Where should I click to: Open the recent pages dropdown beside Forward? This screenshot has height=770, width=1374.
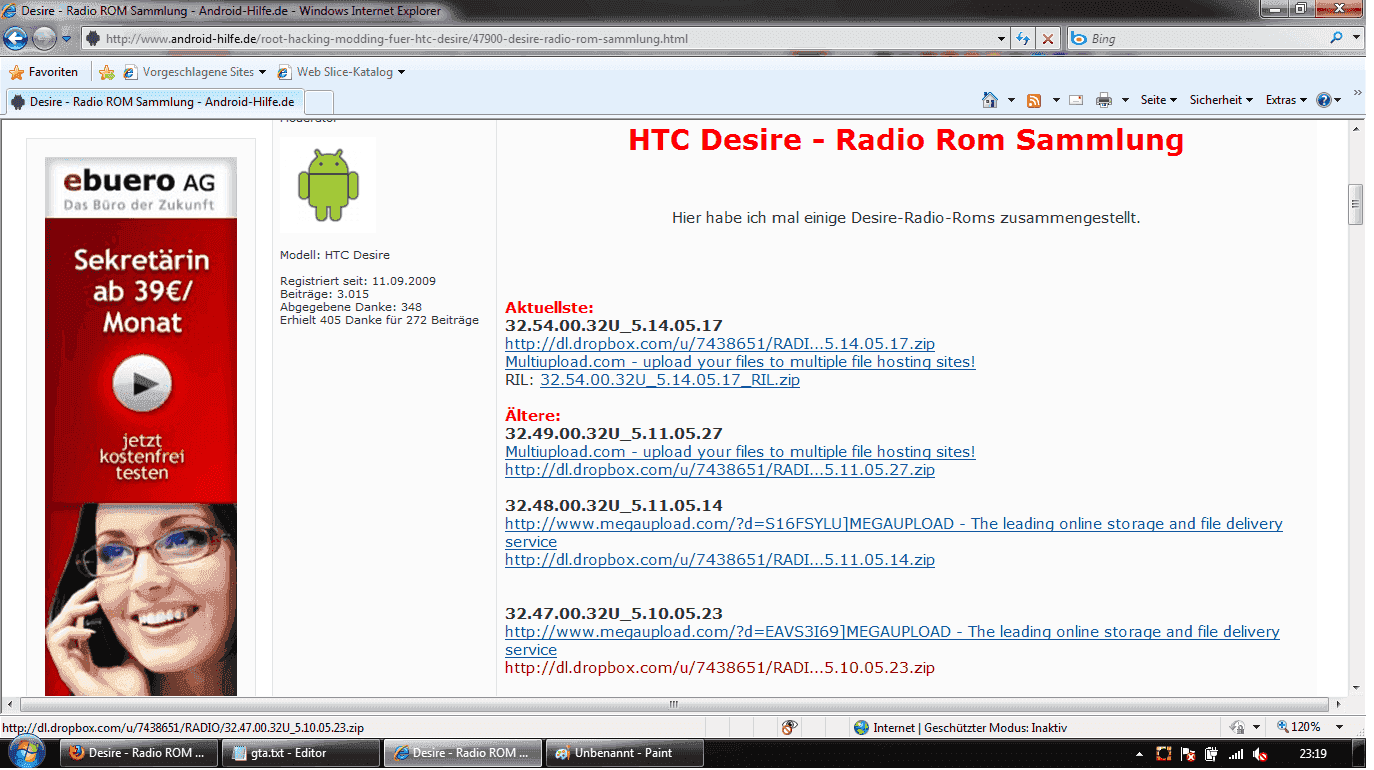(x=66, y=39)
